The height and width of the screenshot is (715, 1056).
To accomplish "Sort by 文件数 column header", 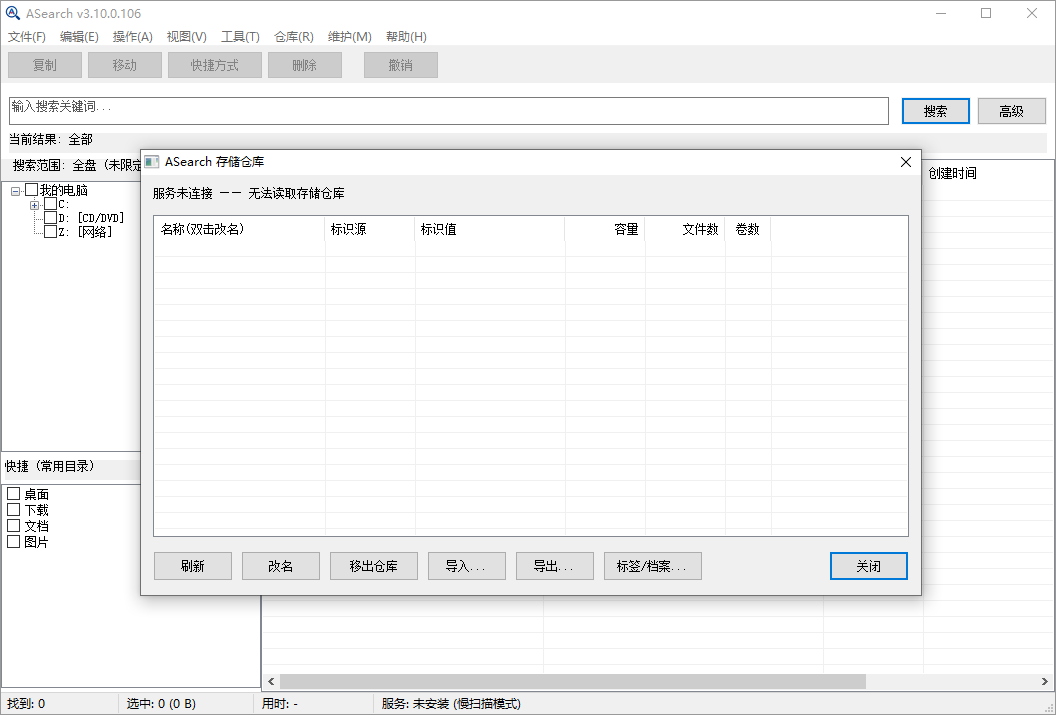I will [x=685, y=229].
